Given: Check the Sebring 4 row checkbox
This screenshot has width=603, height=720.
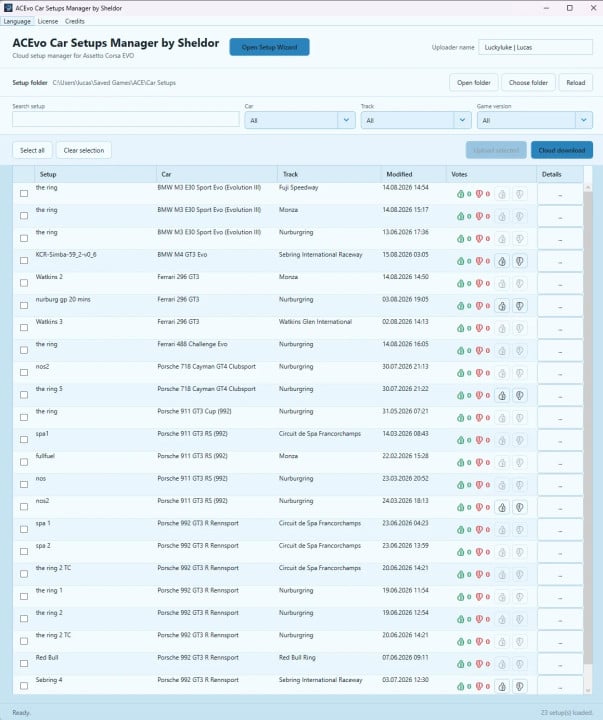Looking at the screenshot, I should 24,686.
